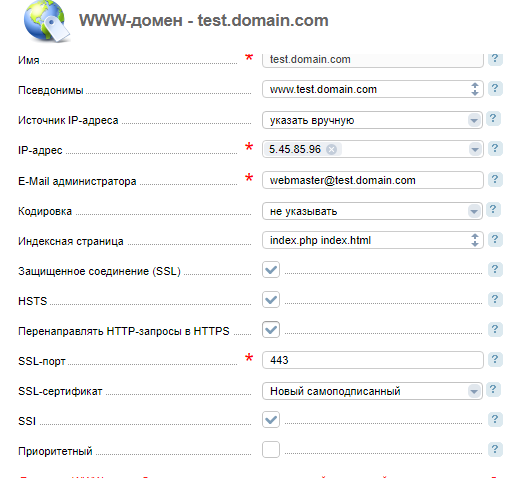Toggle Перенаправлять HTTP-запросы в HTTPS
Screen dimensions: 517x478
[x=271, y=329]
